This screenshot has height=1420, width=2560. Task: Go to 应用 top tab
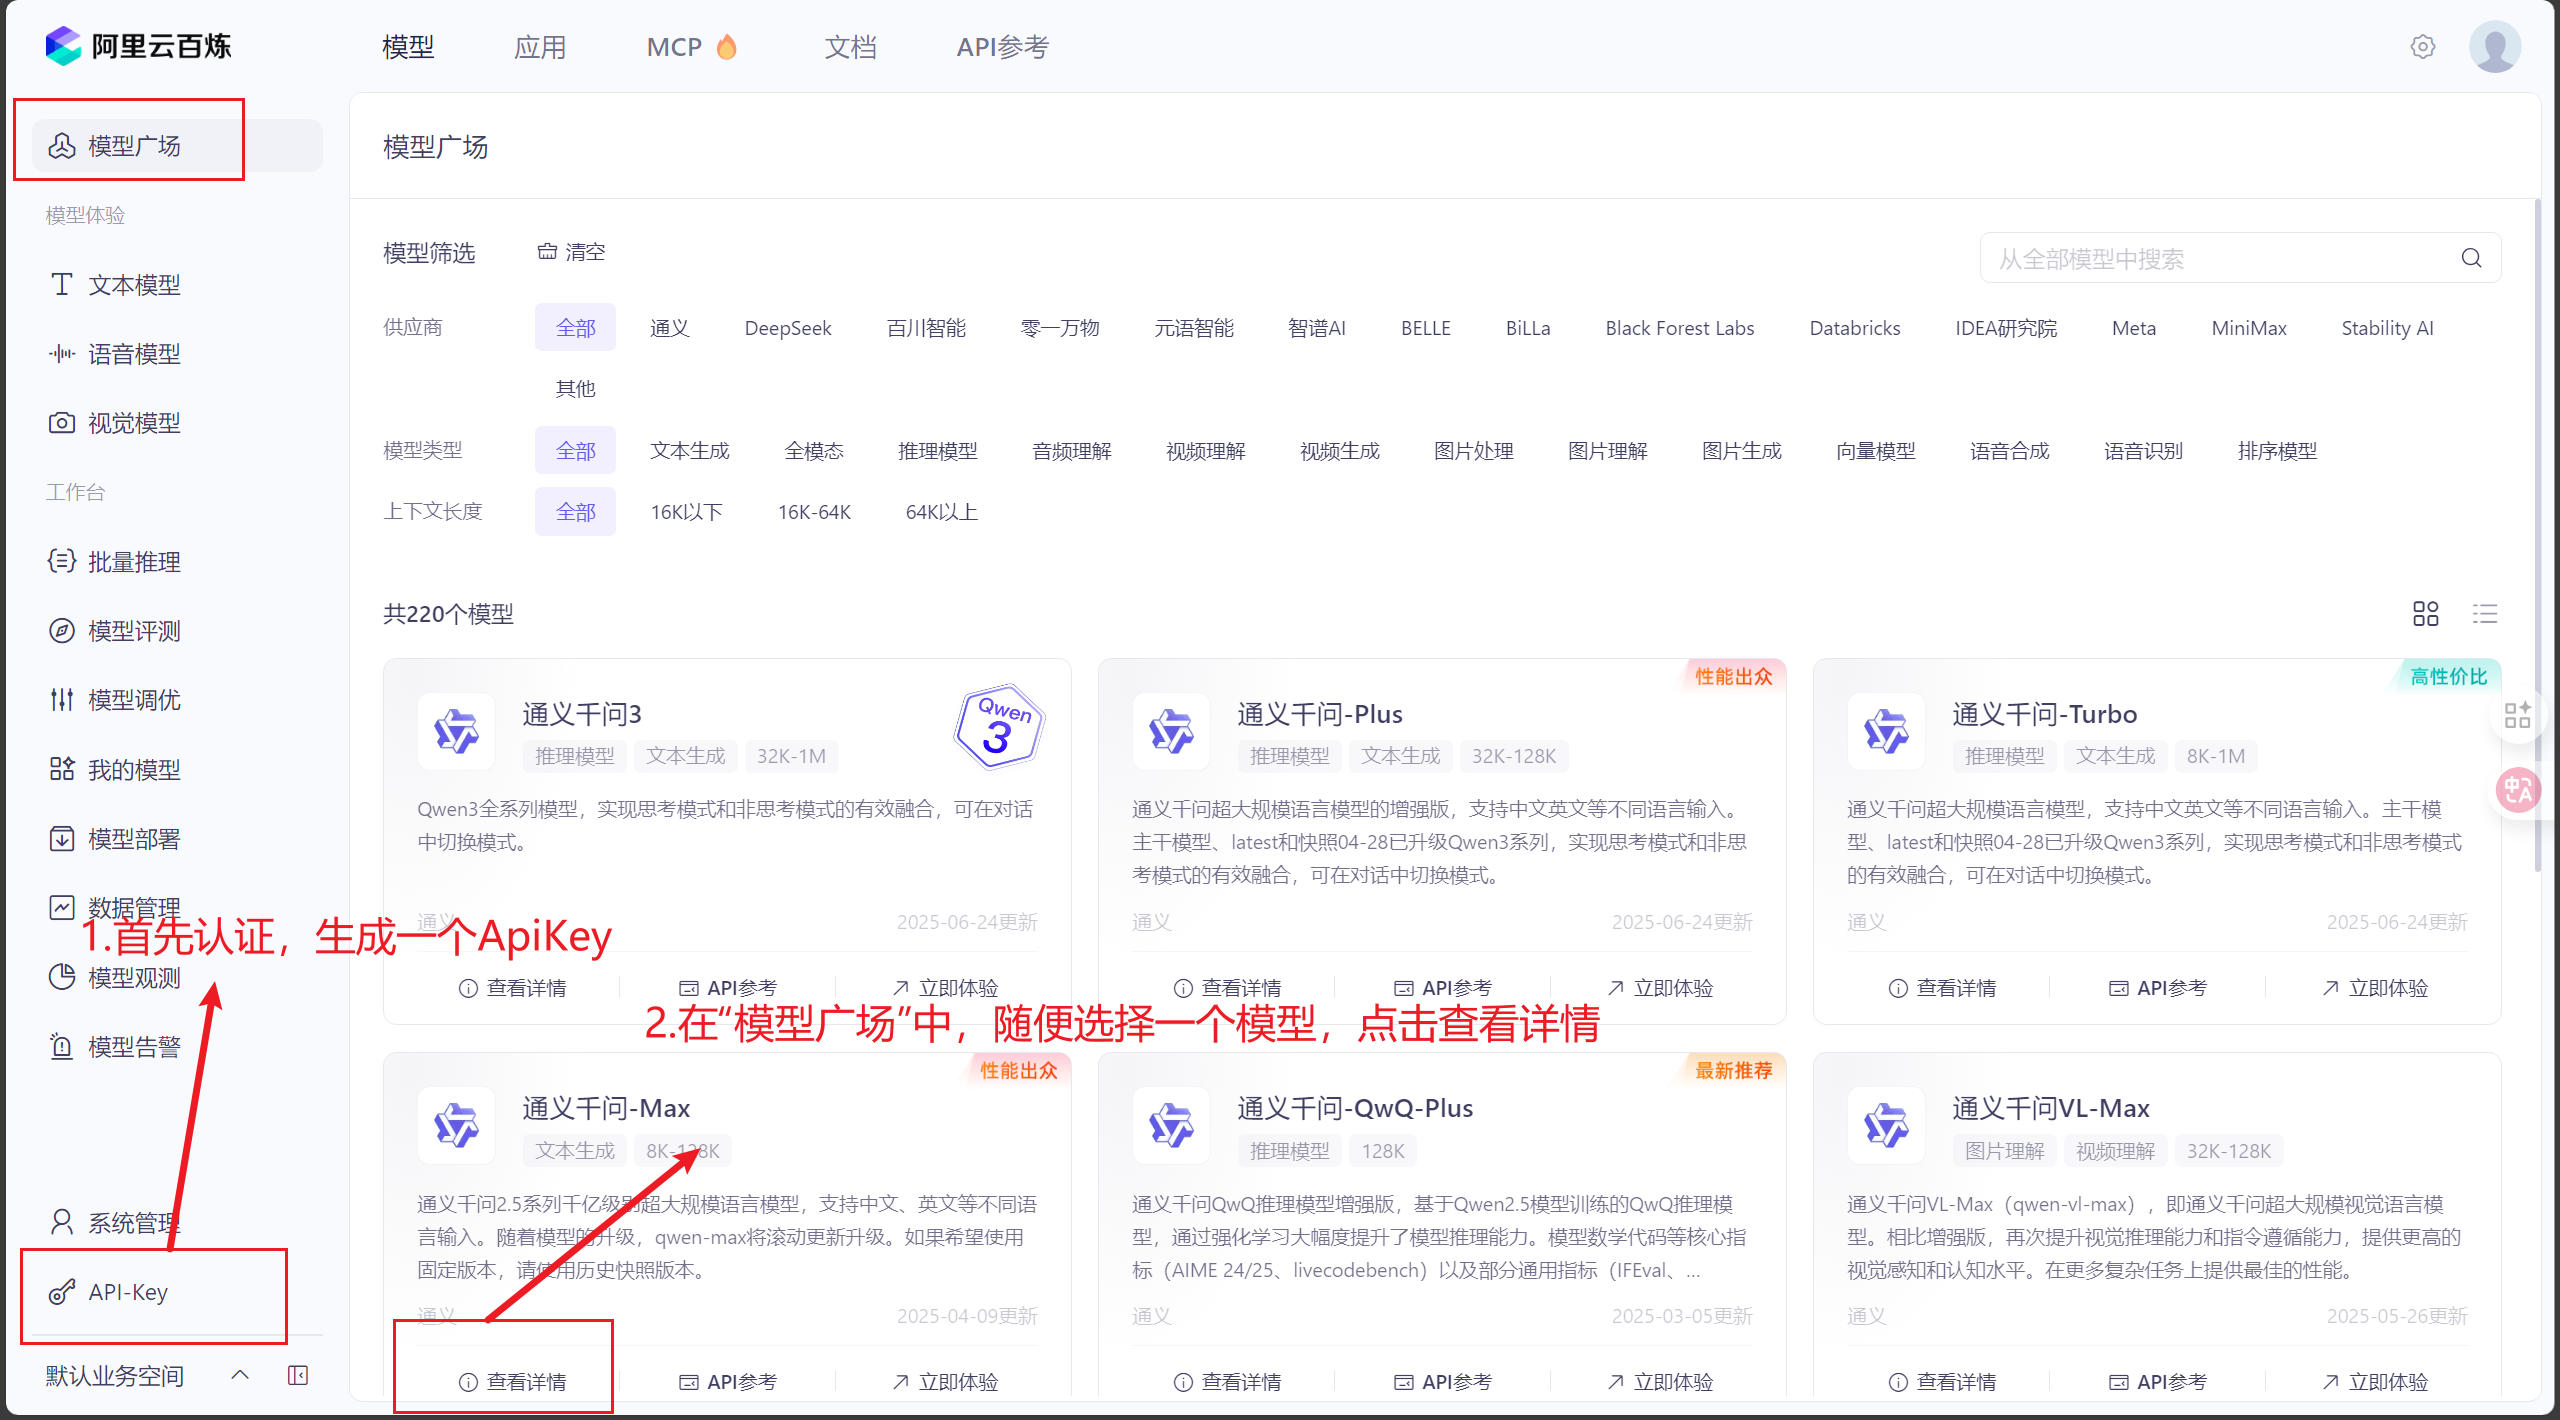click(x=540, y=47)
